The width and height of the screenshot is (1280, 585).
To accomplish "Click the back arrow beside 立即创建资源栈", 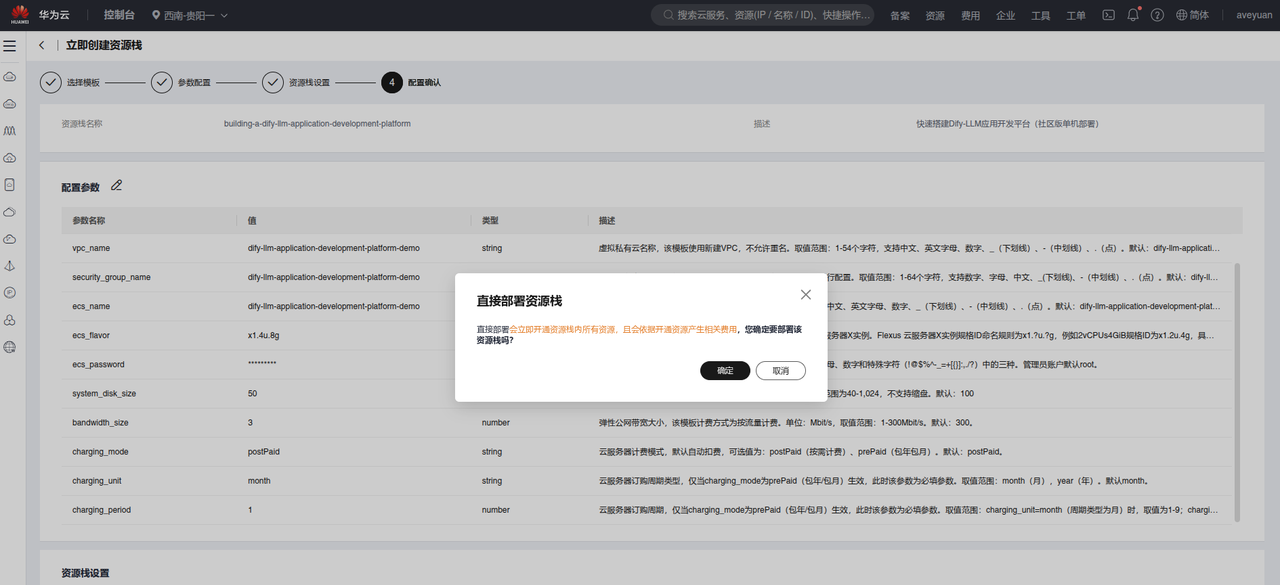I will (x=42, y=46).
